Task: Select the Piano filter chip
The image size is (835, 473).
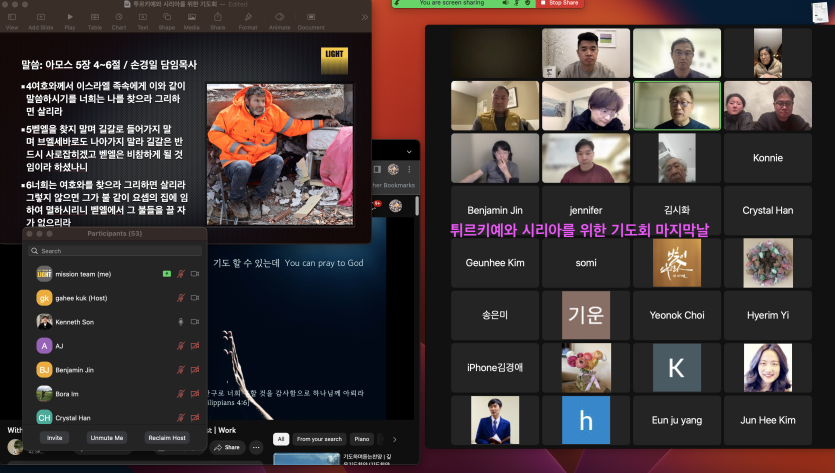Action: (x=362, y=439)
